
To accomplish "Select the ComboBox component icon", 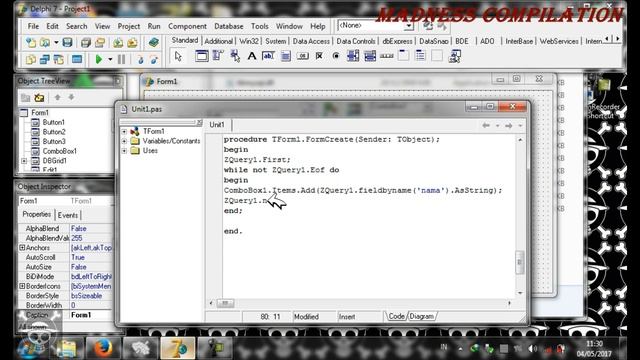I will [x=370, y=56].
